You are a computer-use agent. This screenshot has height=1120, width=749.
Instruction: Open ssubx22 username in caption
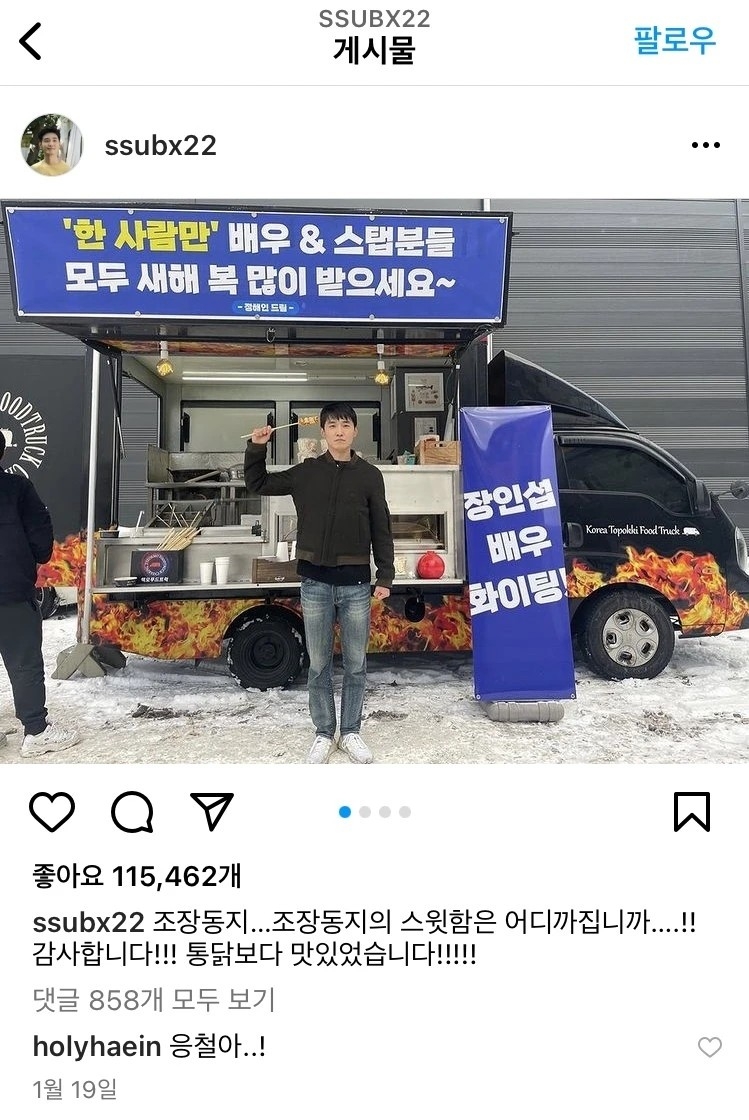(89, 922)
